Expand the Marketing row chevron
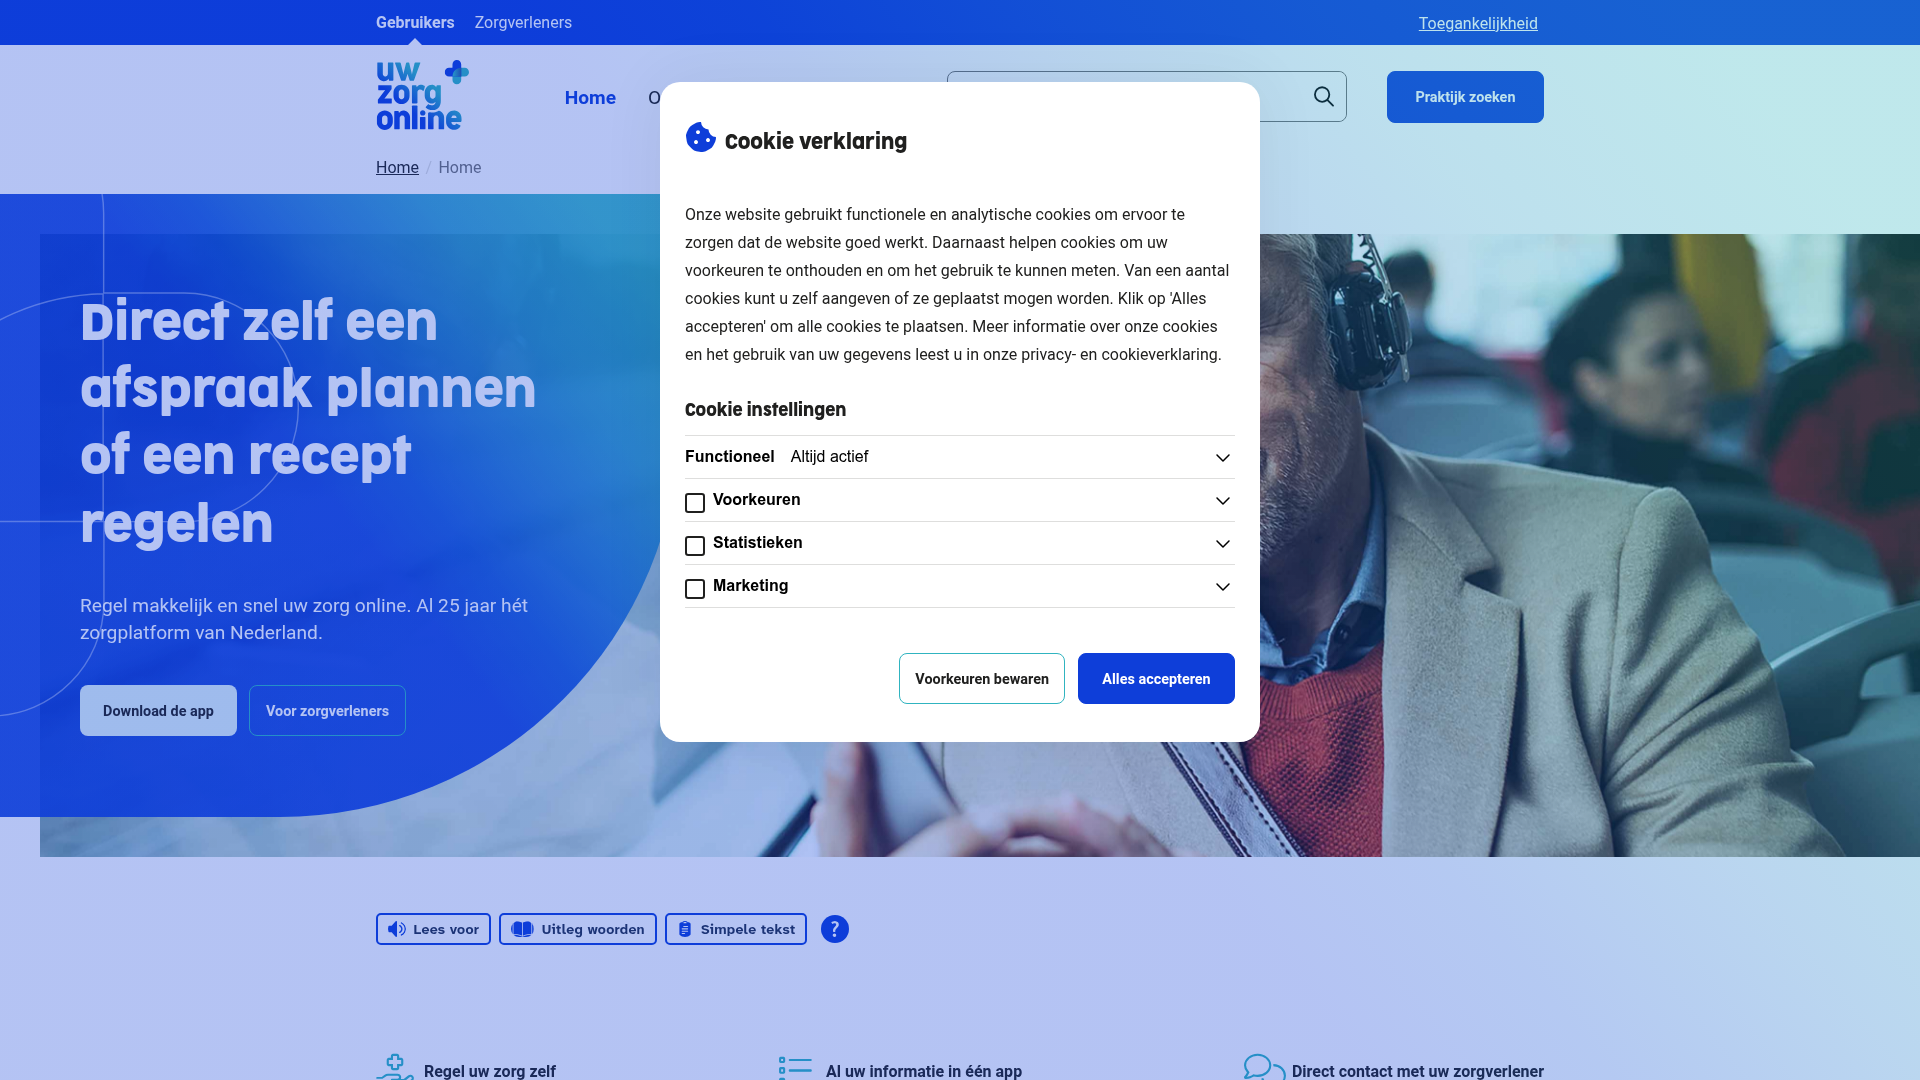 point(1222,587)
